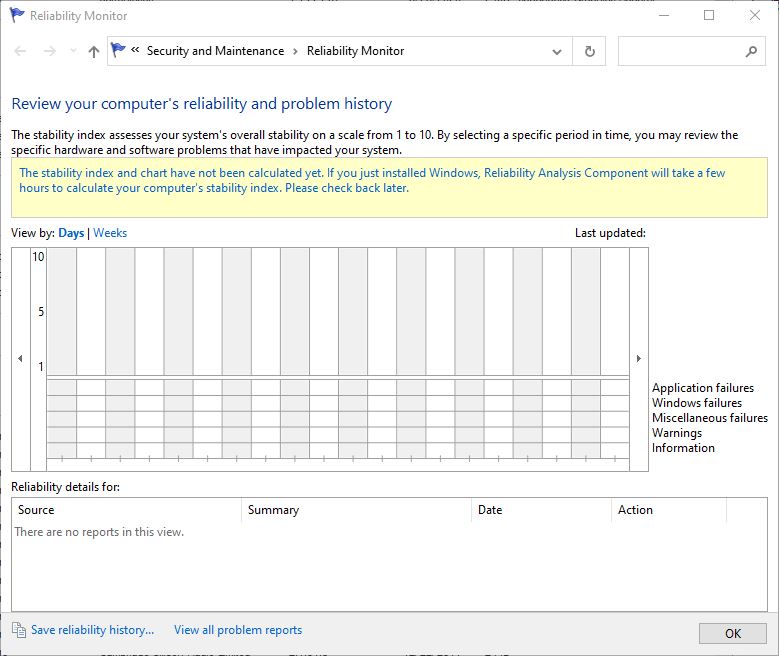
Task: Minimize the Reliability Monitor window
Action: (x=664, y=15)
